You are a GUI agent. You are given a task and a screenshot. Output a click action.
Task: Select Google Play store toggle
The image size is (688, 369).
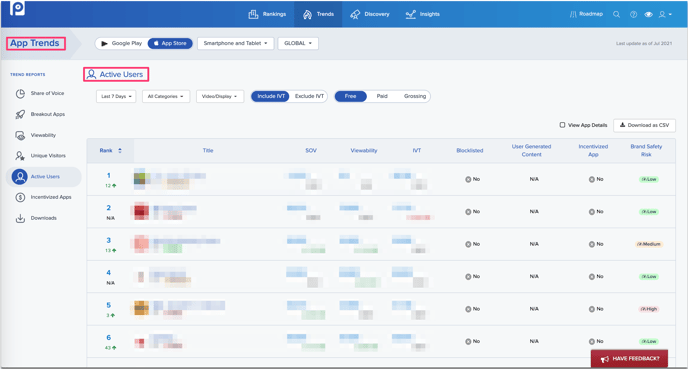point(122,43)
